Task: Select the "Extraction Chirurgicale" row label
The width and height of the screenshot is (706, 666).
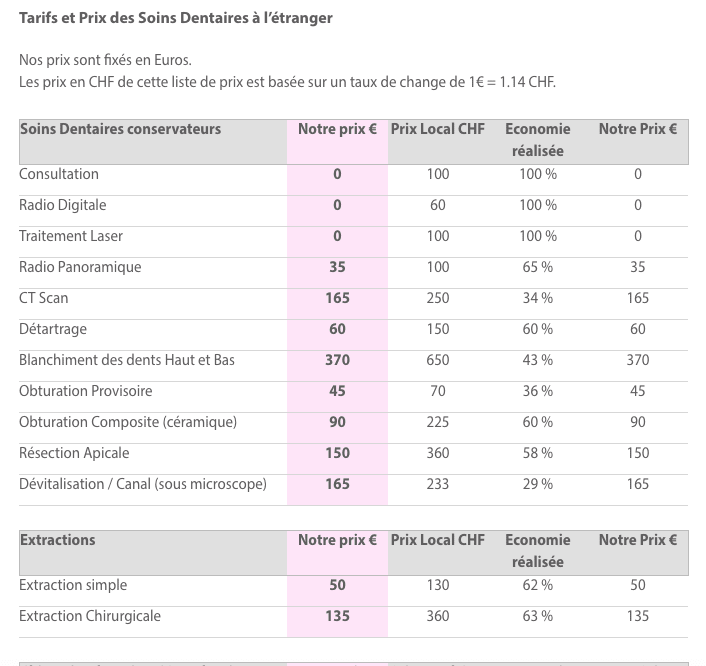Action: (90, 616)
